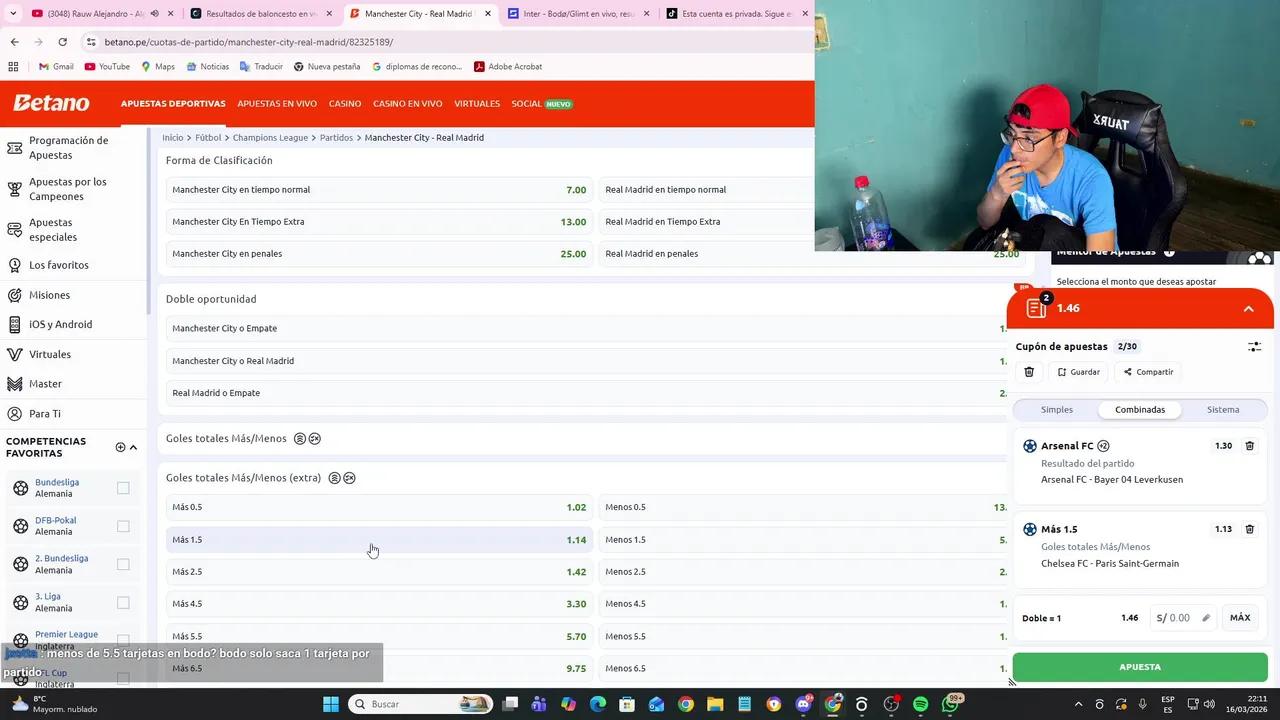Remove Arsenal FC bet from coupon

[1249, 446]
